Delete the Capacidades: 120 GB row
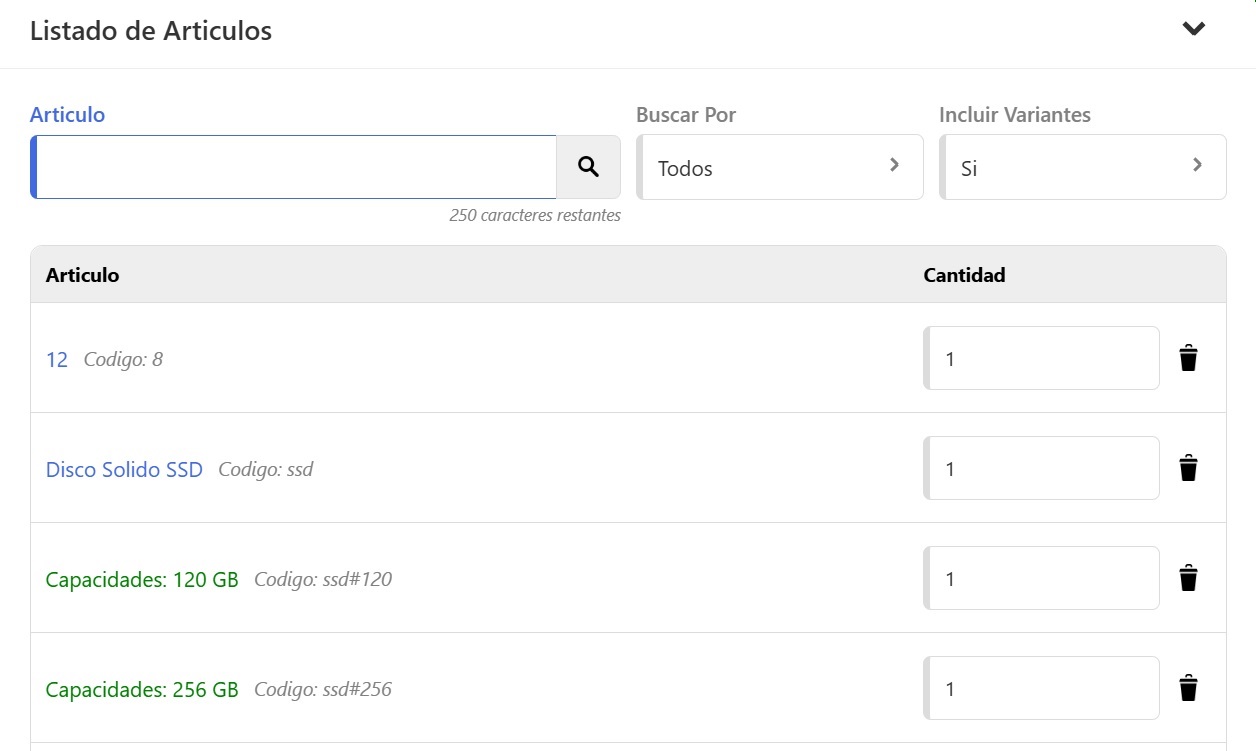Image resolution: width=1256 pixels, height=751 pixels. coord(1188,578)
